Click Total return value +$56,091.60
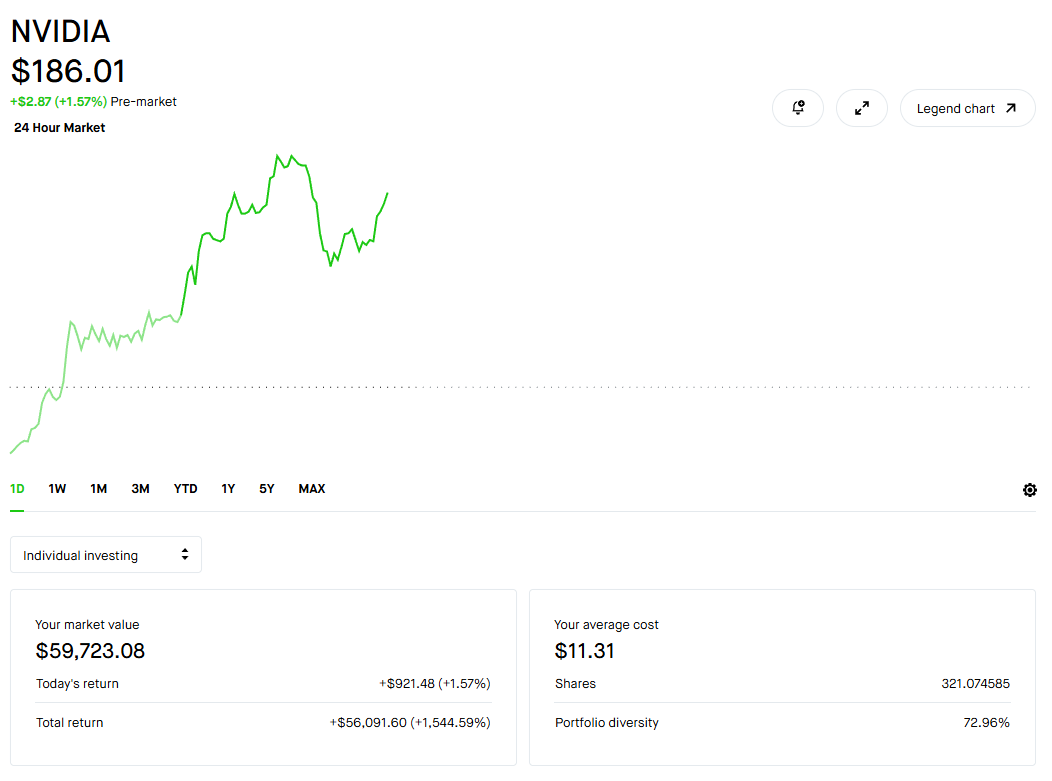Image resolution: width=1052 pixels, height=781 pixels. point(410,723)
